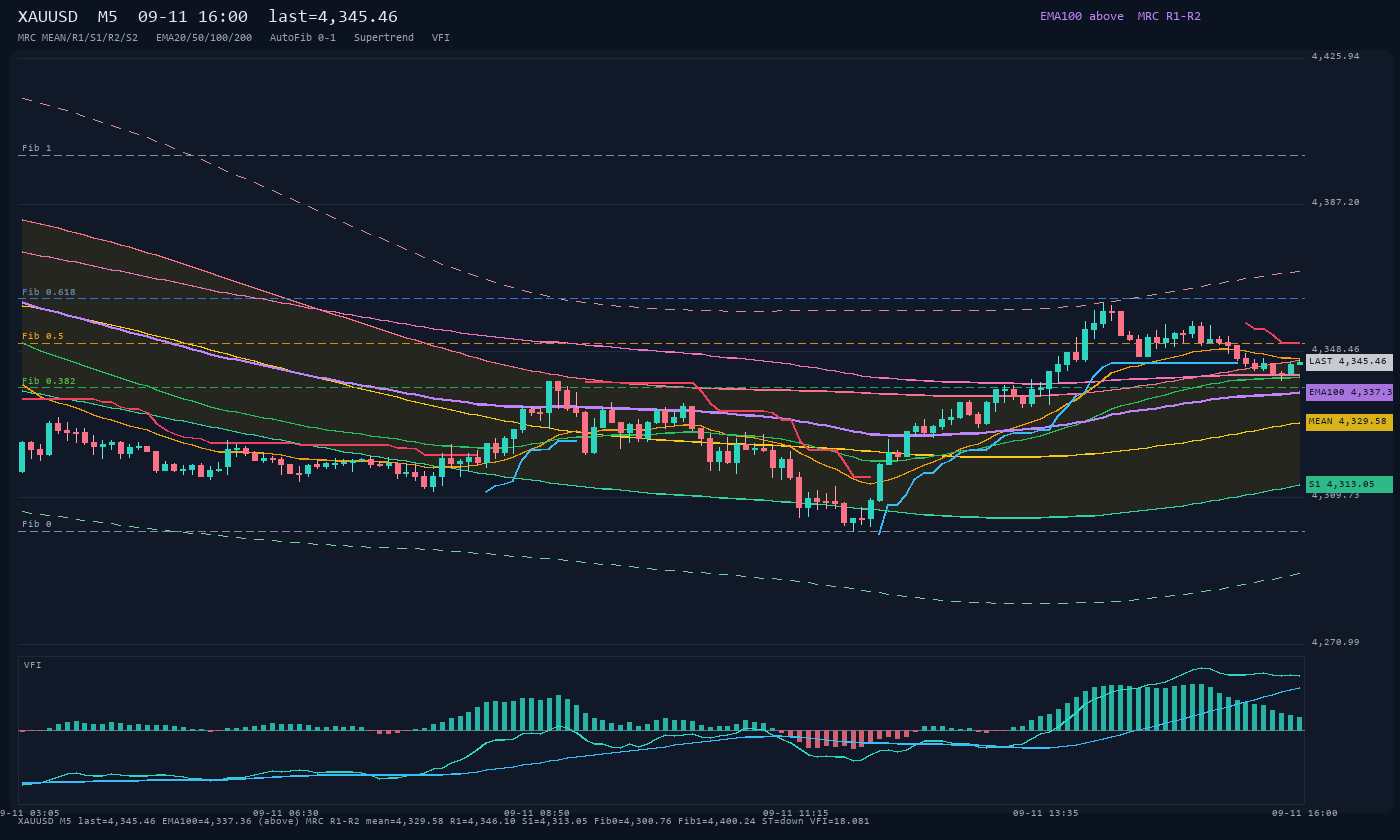Select the Supertrend legend label
The image size is (1400, 840).
pos(384,38)
